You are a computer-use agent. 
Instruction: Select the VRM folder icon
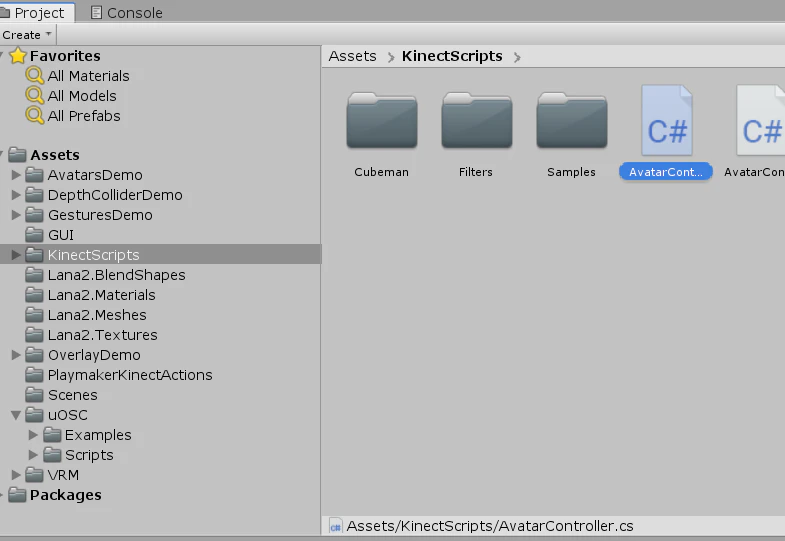[34, 475]
